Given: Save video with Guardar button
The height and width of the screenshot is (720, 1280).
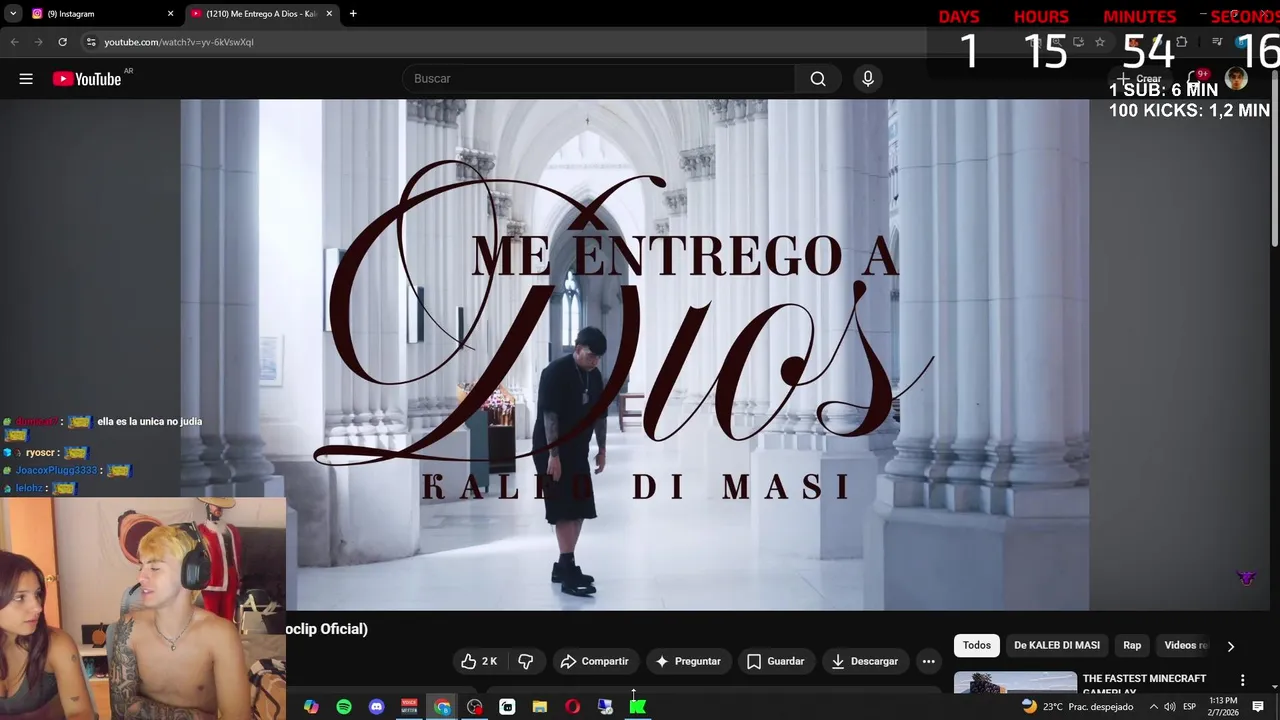Looking at the screenshot, I should (776, 661).
